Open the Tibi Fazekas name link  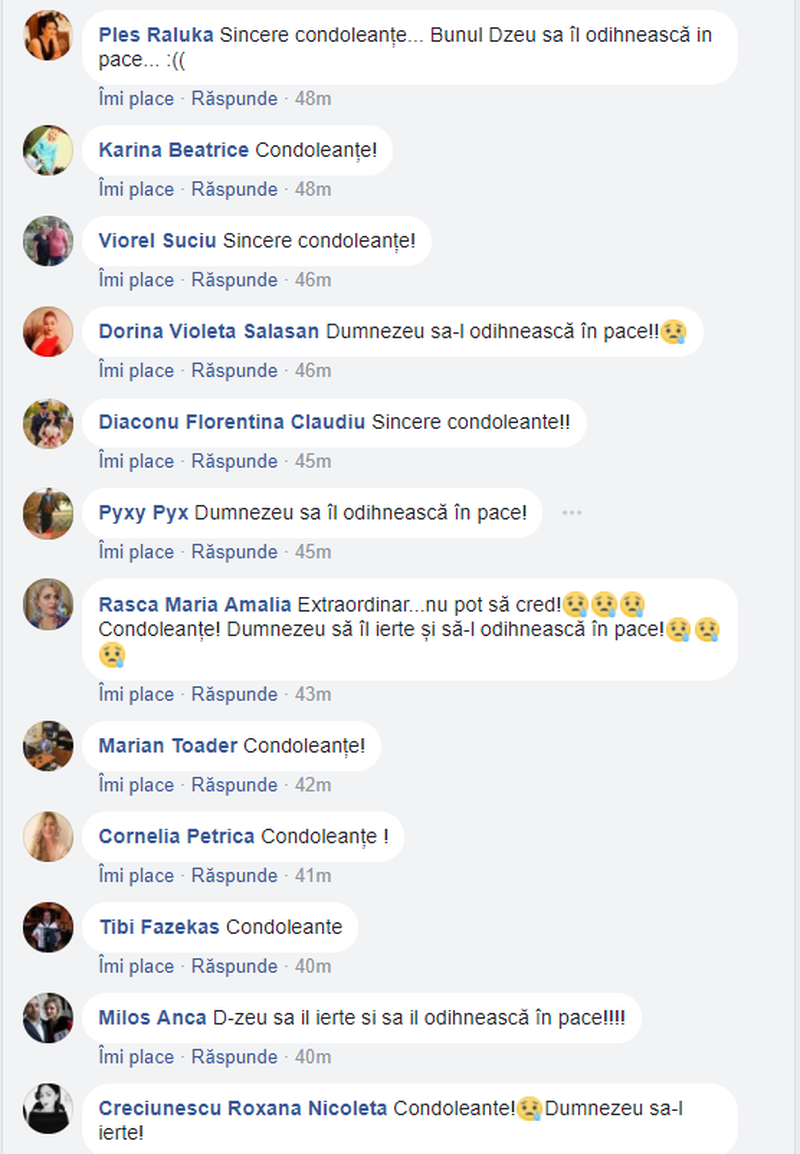[159, 927]
